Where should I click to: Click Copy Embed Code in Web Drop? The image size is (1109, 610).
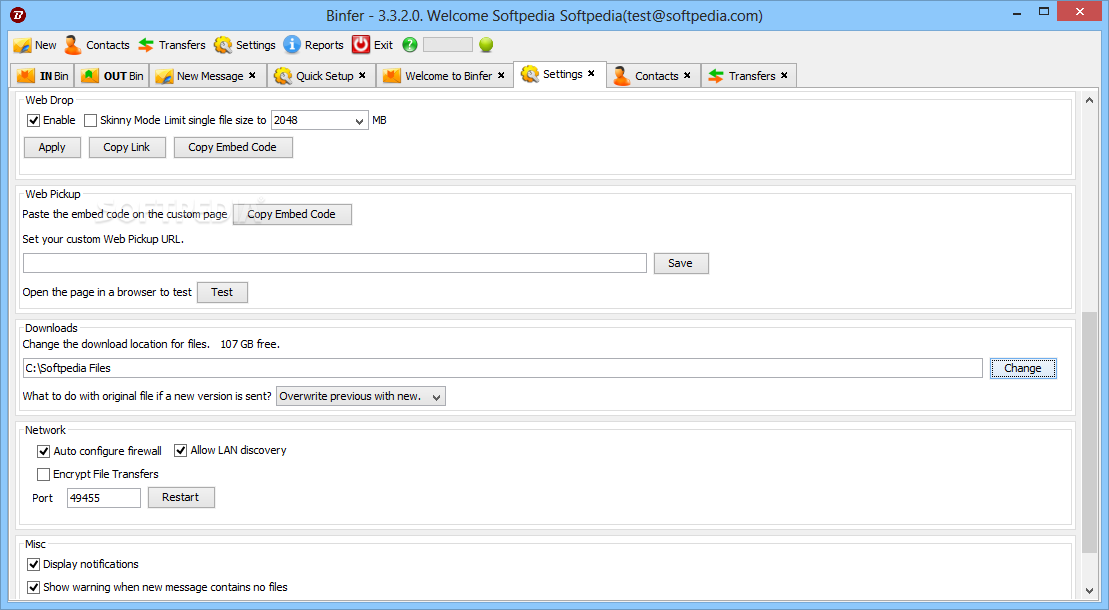(233, 147)
